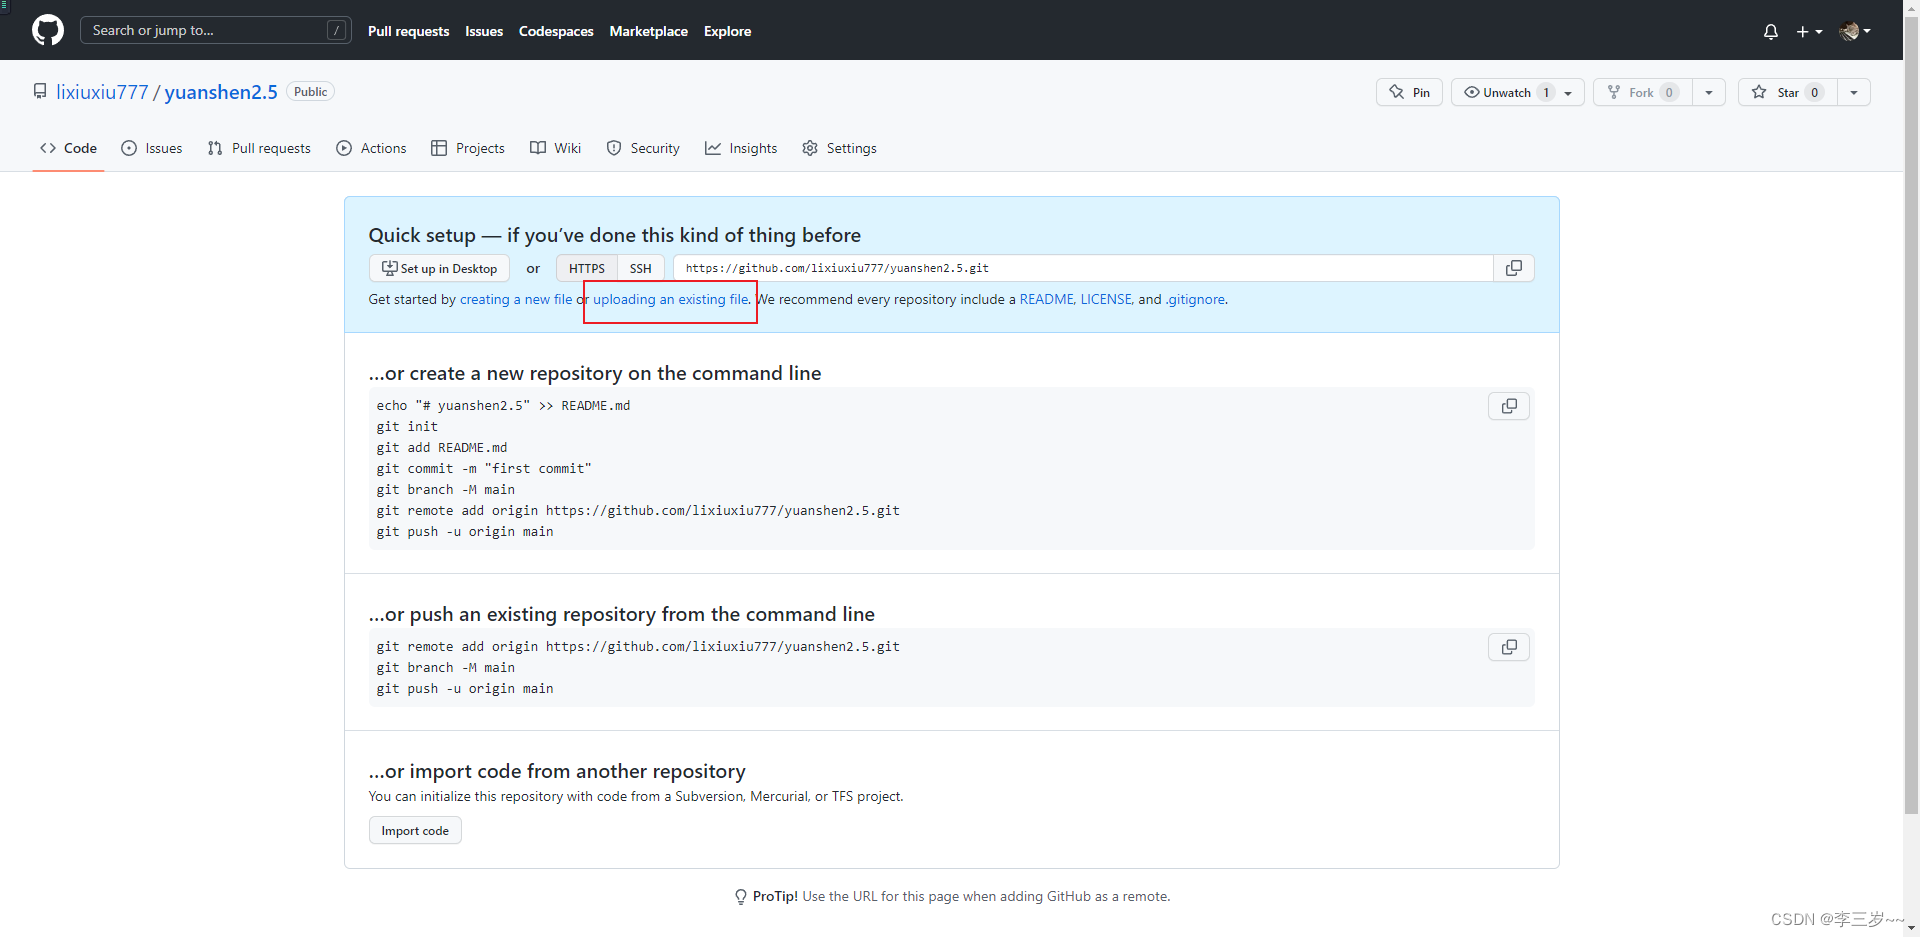
Task: Click the 'git init' command line
Action: pos(407,427)
